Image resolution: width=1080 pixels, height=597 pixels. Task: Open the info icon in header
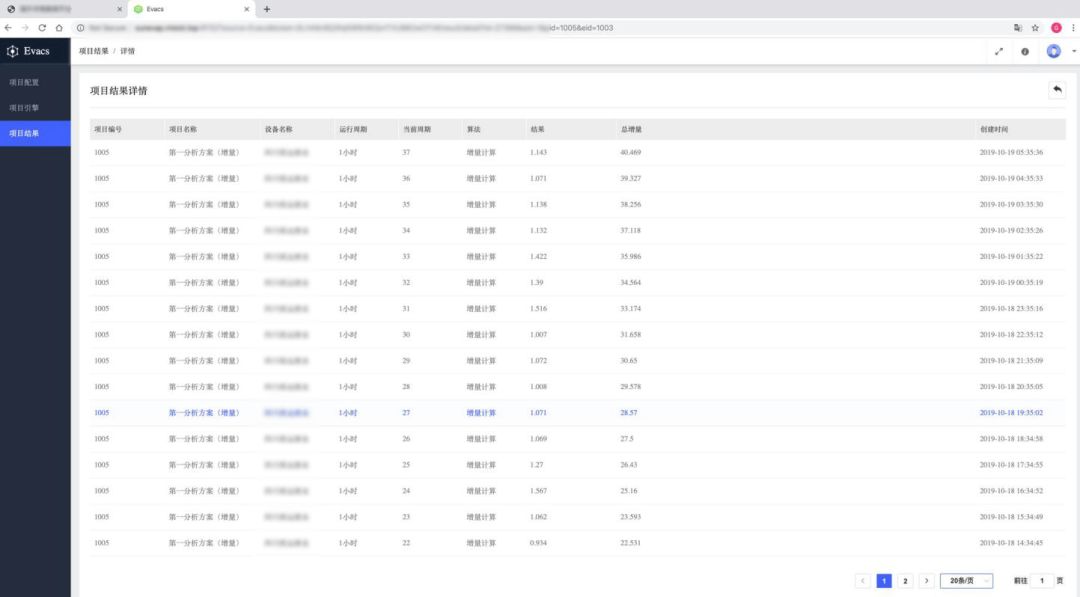click(1025, 52)
